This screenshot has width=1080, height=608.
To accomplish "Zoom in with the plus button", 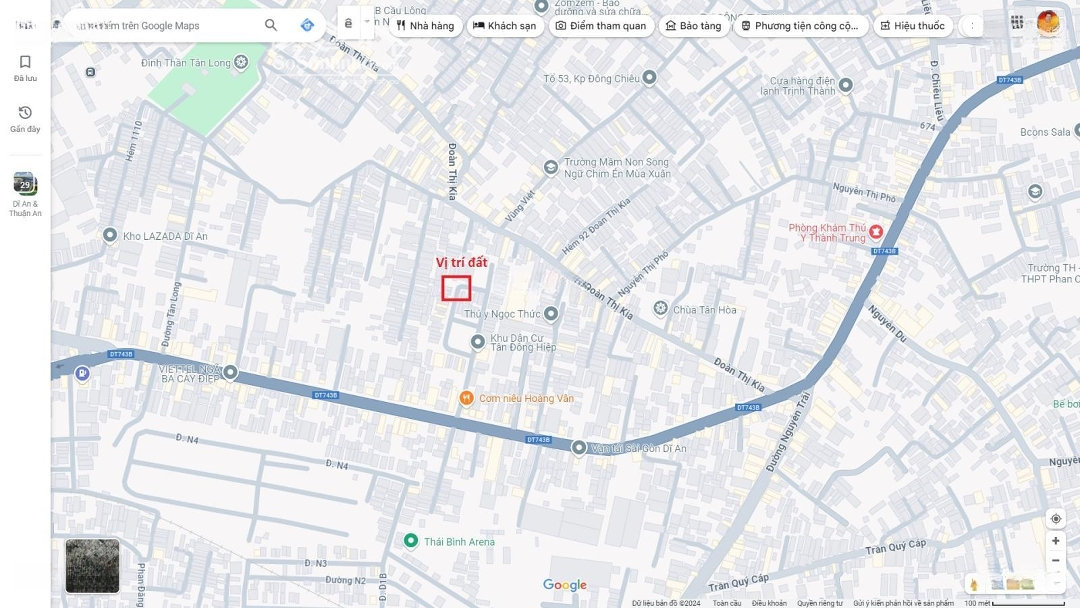I will (x=1055, y=541).
